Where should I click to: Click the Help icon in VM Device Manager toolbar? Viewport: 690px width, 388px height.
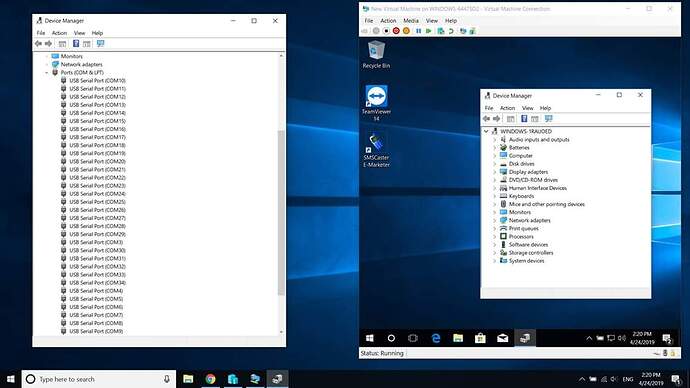524,119
